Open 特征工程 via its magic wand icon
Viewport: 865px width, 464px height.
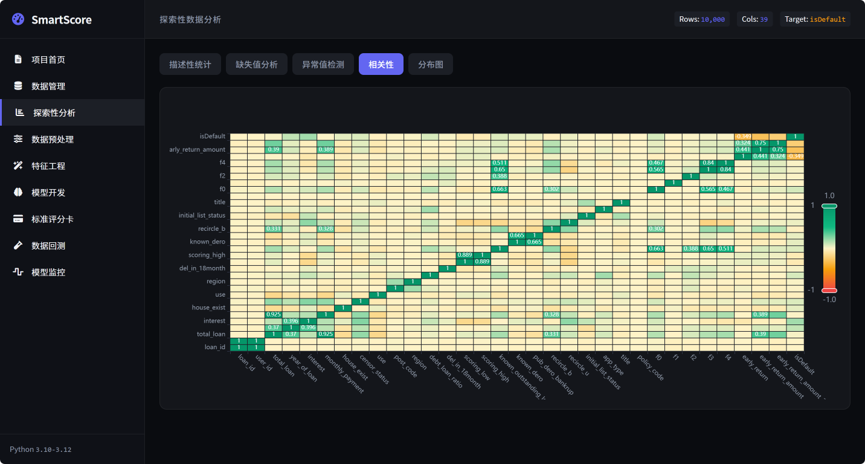pyautogui.click(x=18, y=166)
